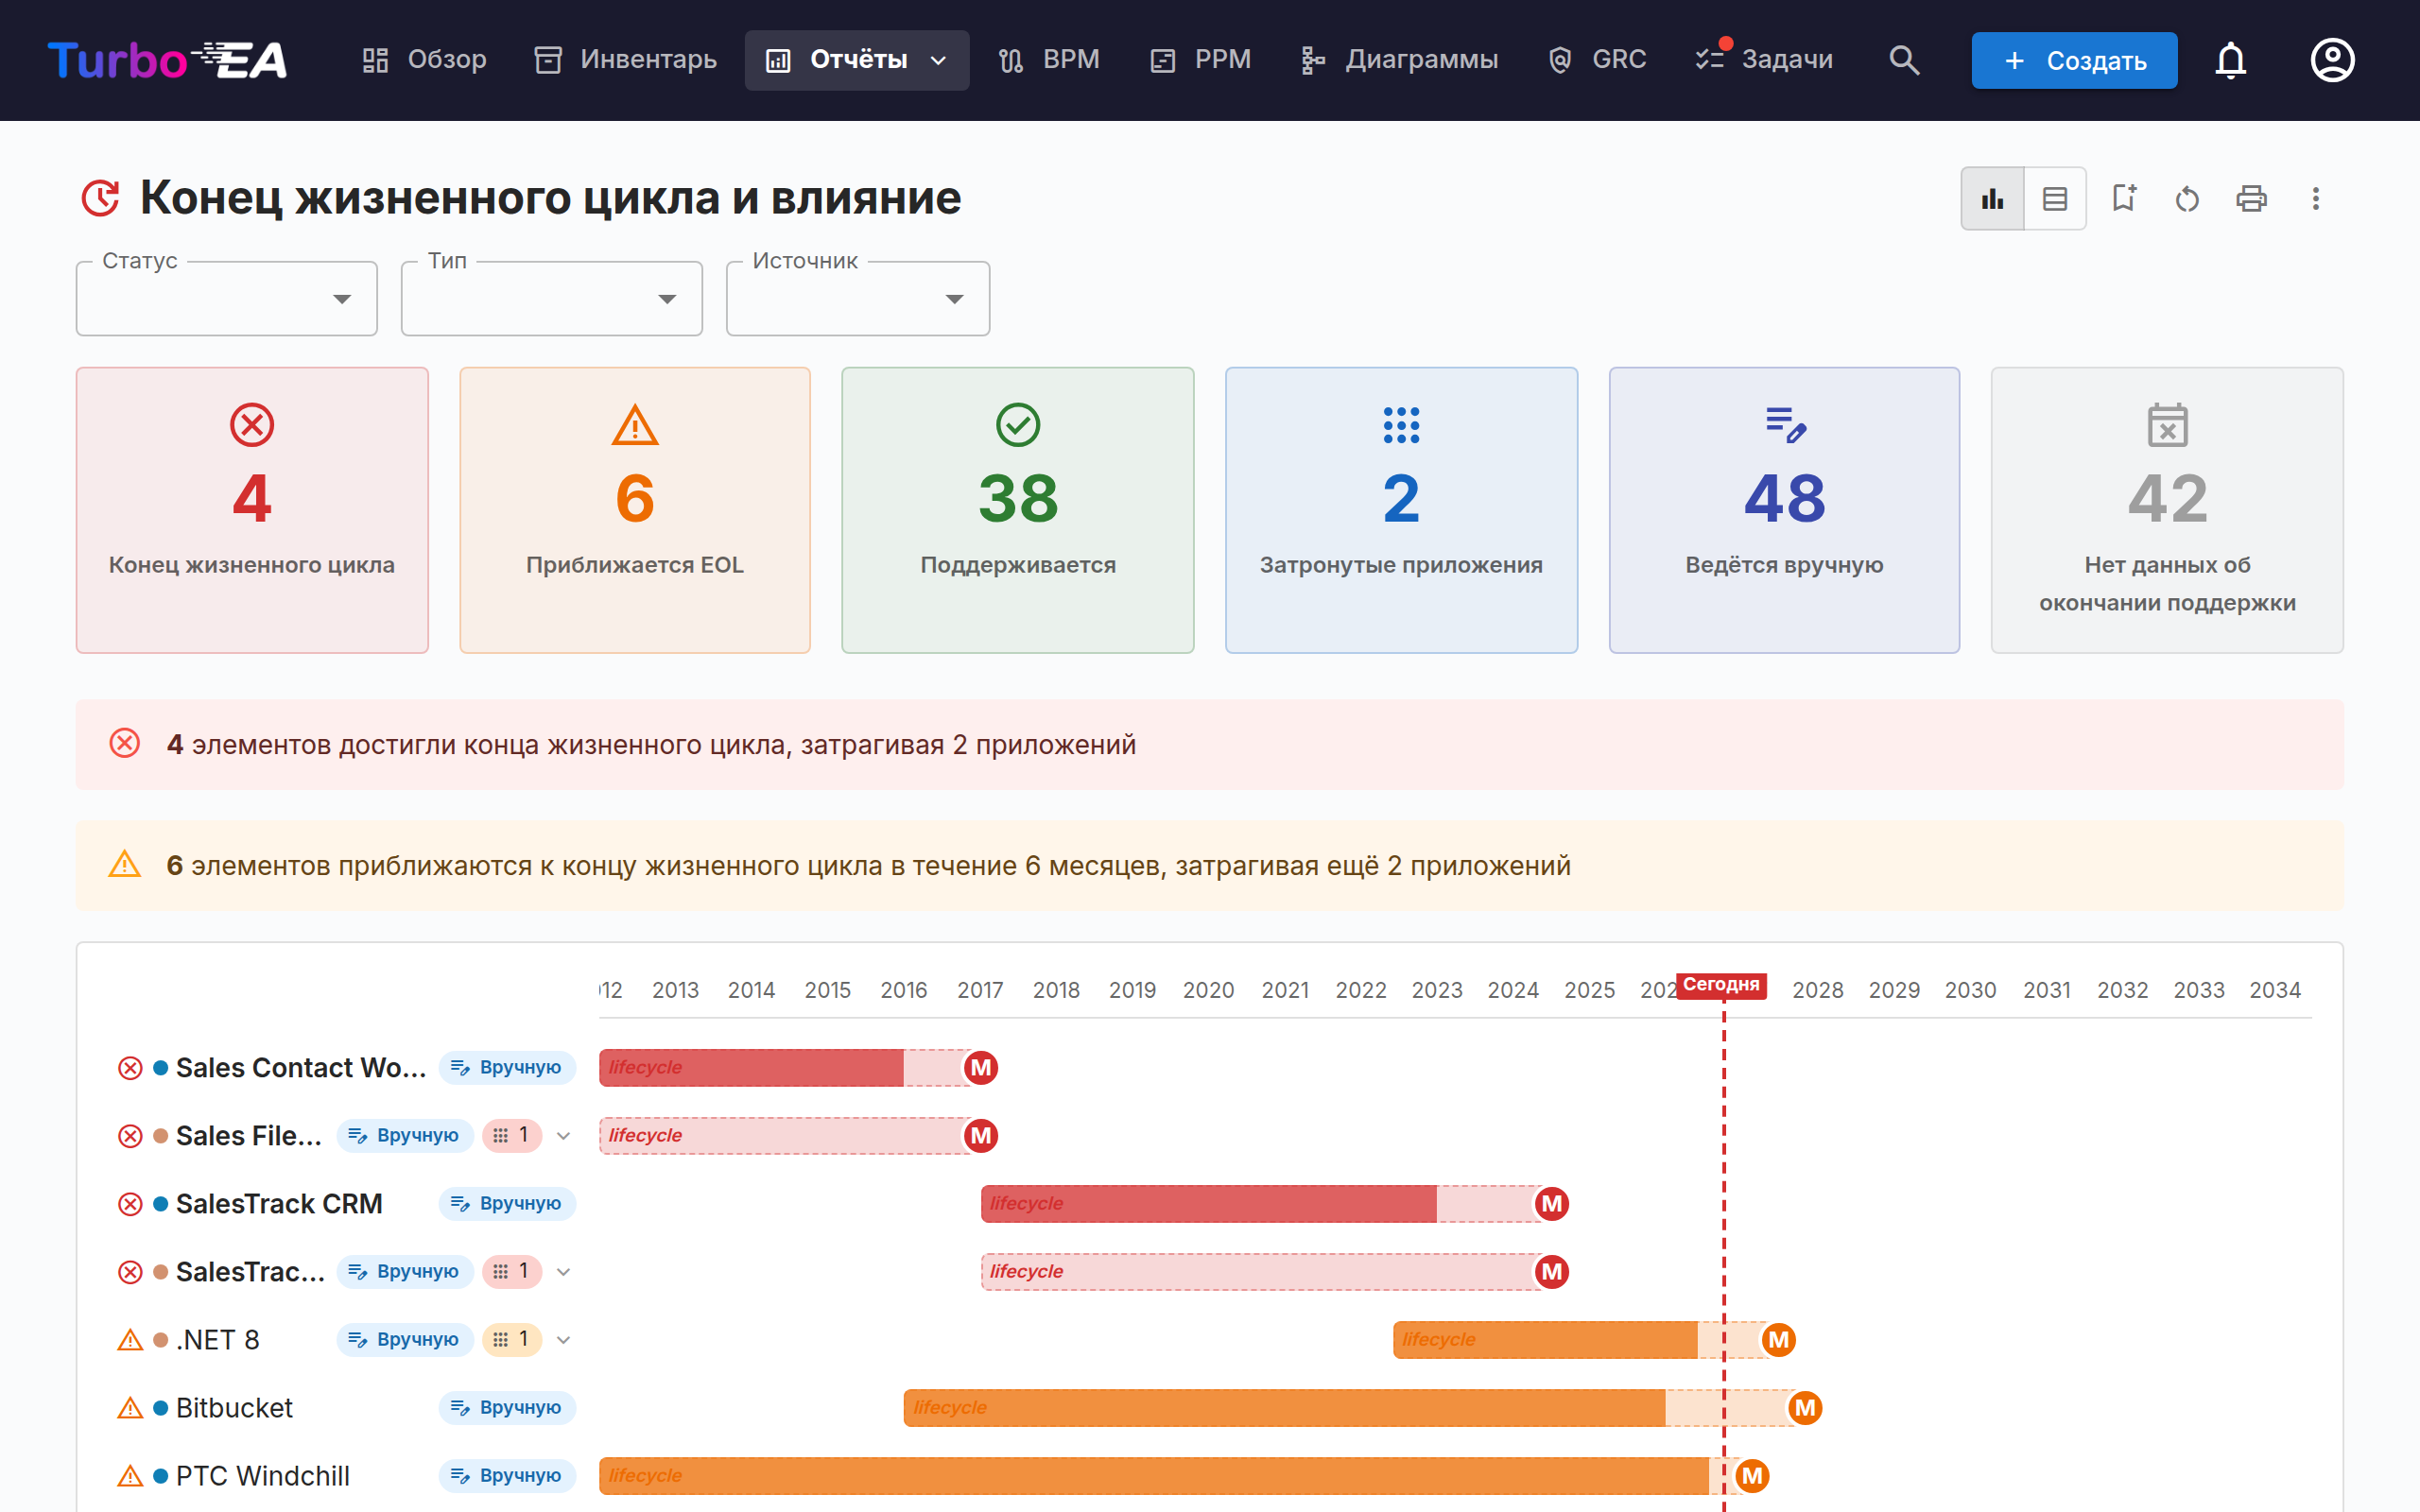Open the search magnifier icon

1904,60
